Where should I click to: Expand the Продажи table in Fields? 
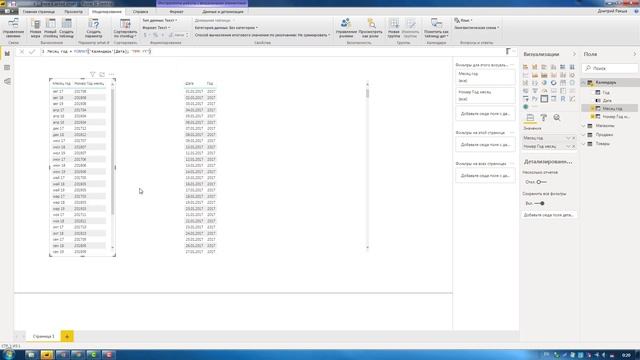point(584,135)
